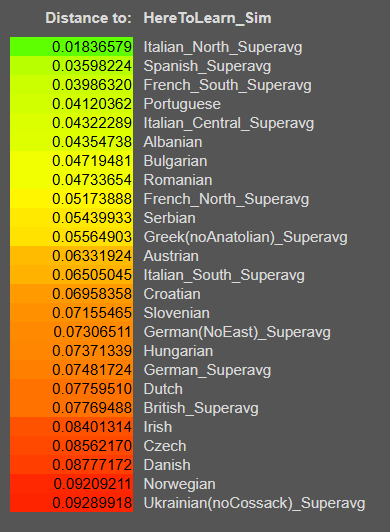Select the Dutch population label
The height and width of the screenshot is (532, 390).
click(x=163, y=389)
